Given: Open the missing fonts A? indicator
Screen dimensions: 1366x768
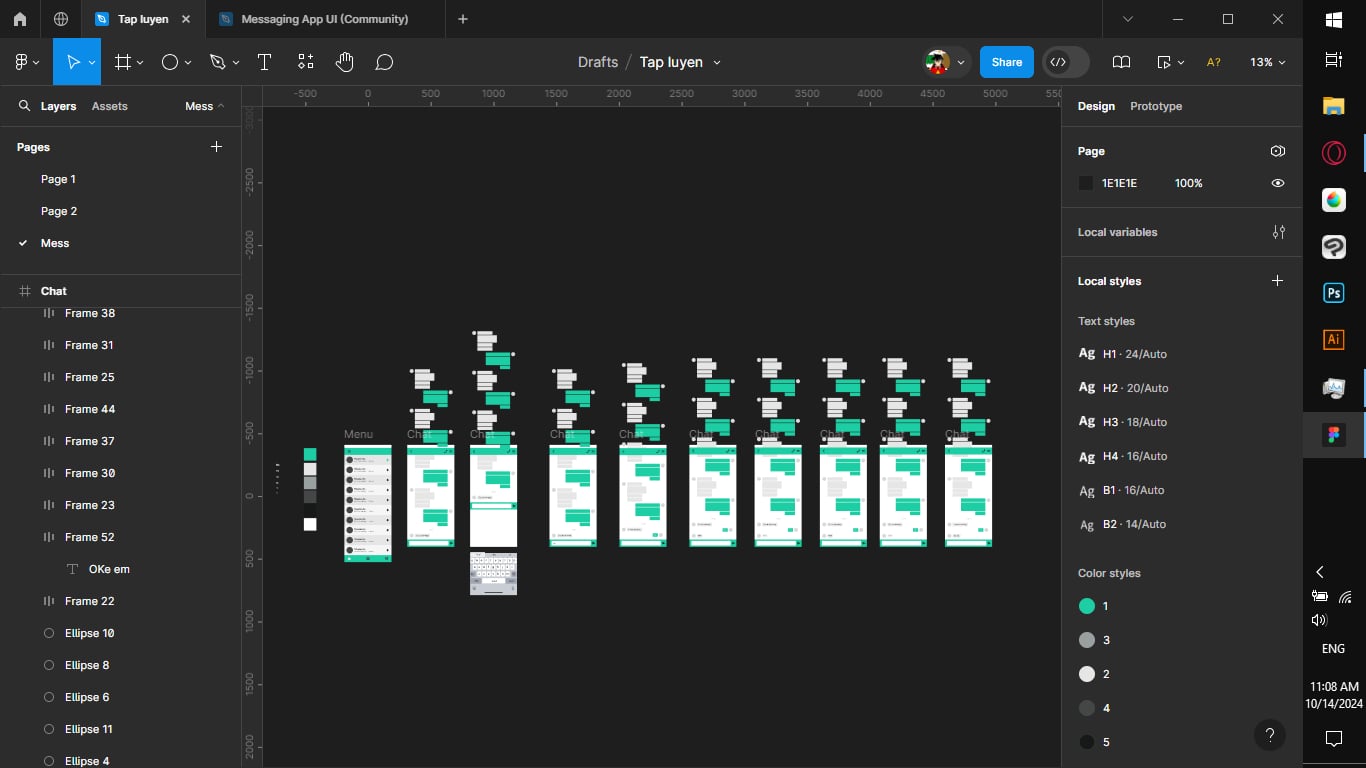Looking at the screenshot, I should pyautogui.click(x=1214, y=62).
